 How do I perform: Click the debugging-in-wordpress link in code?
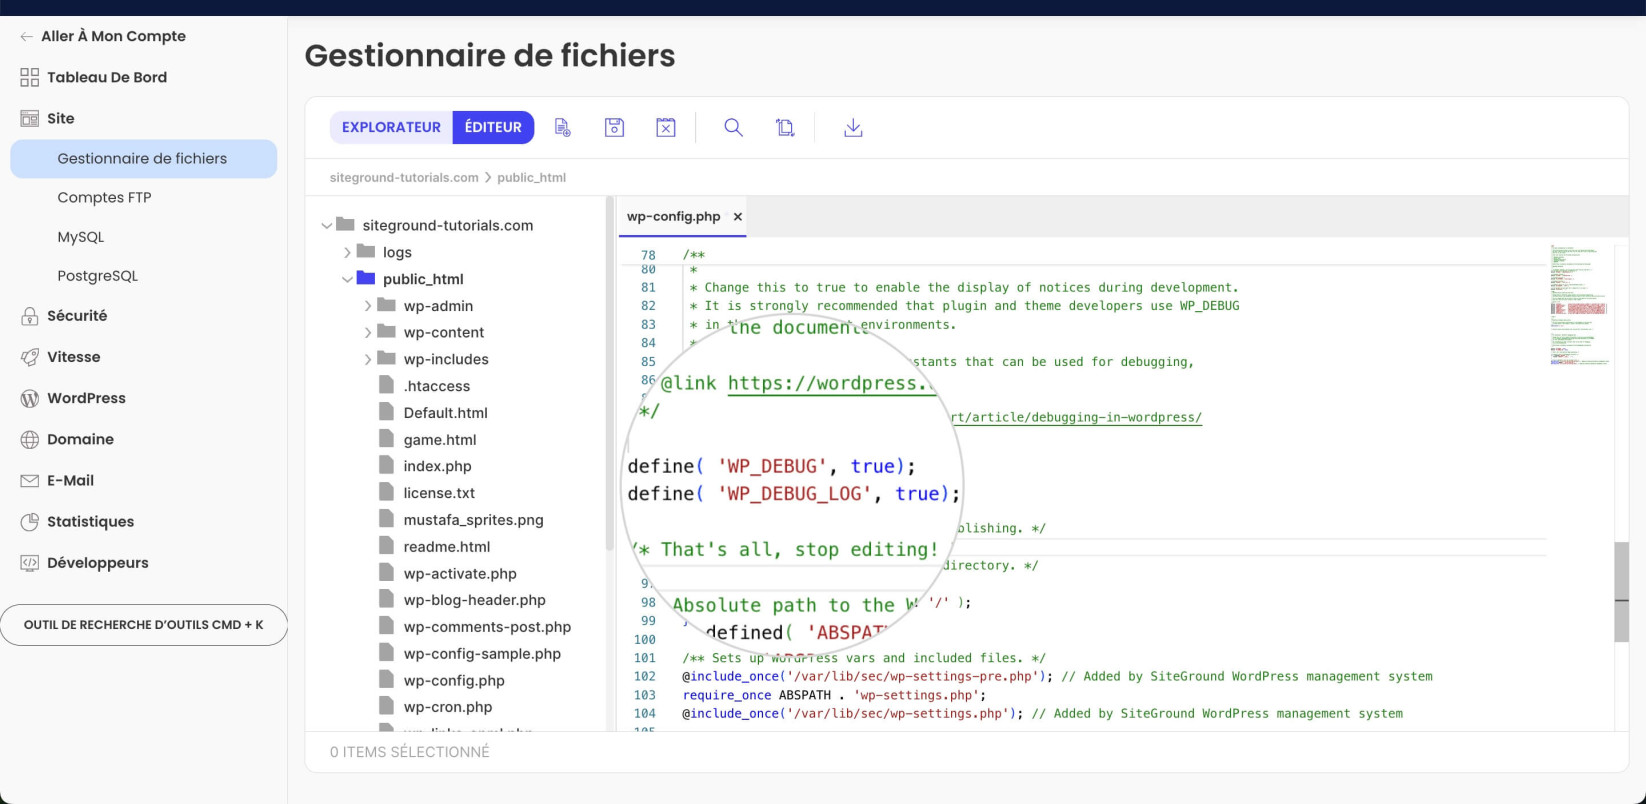pos(1076,417)
